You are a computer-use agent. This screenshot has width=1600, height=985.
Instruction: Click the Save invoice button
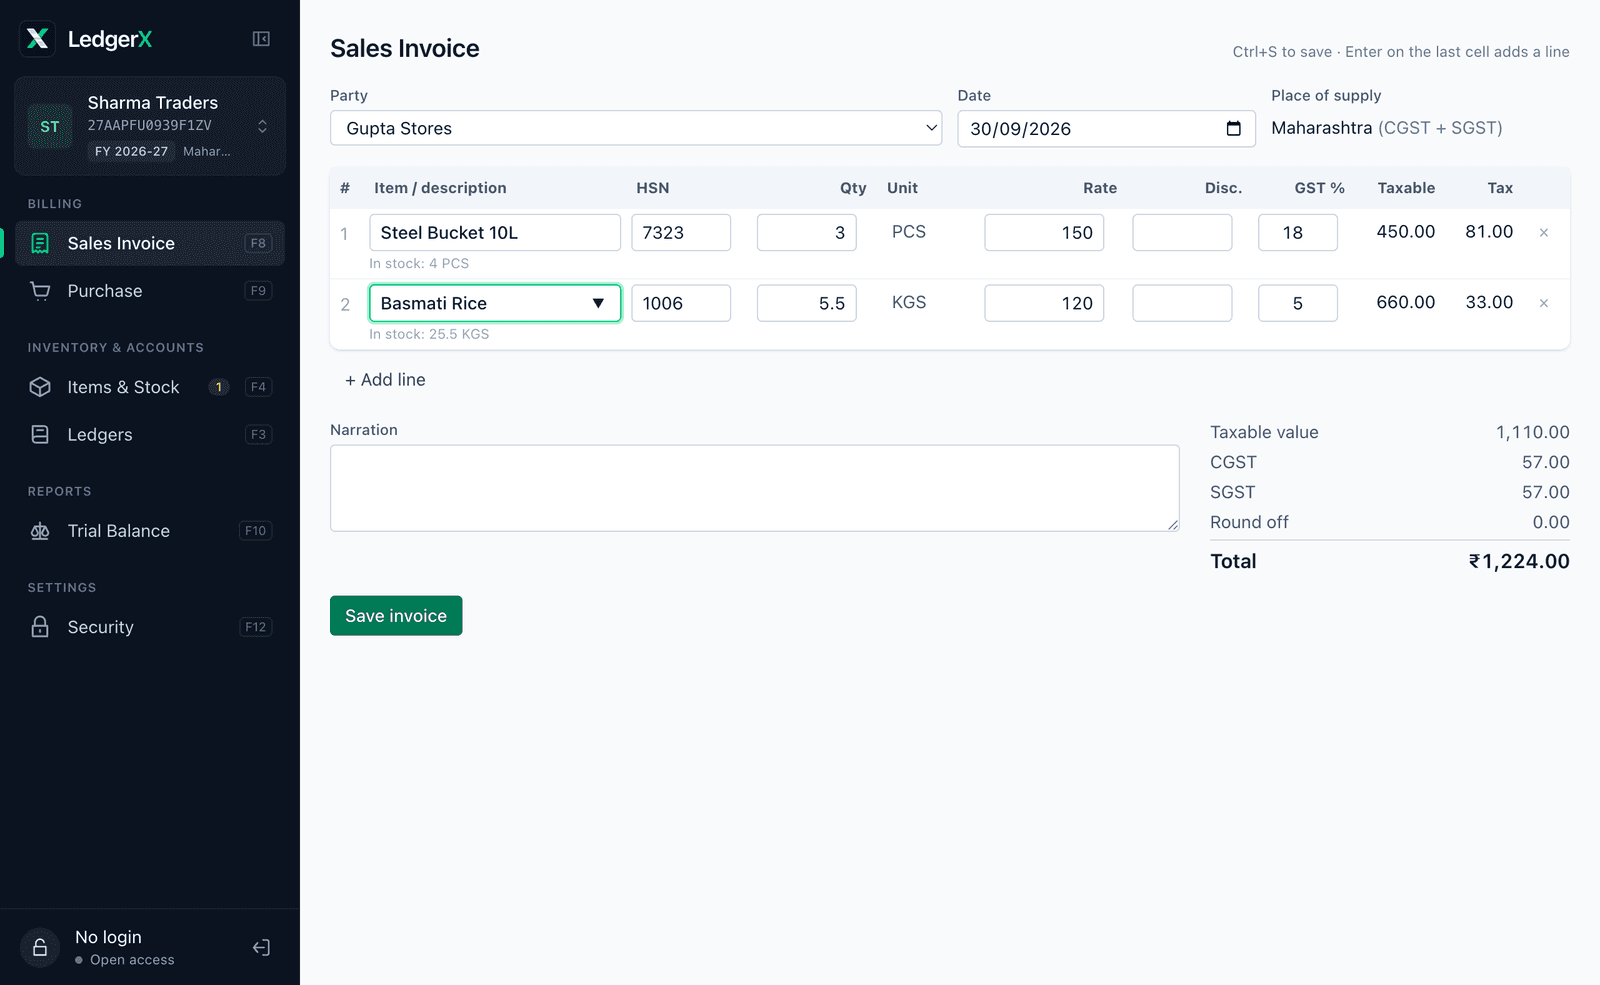point(396,616)
